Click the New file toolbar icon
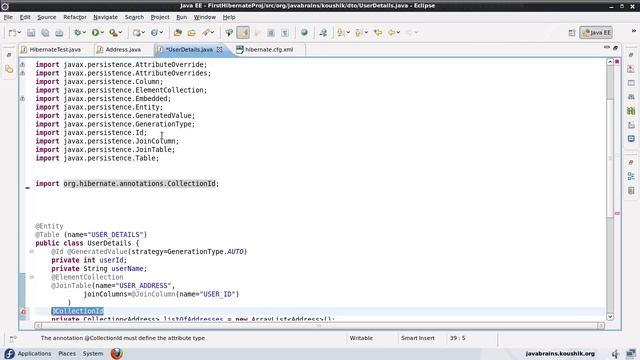The height and width of the screenshot is (360, 640). 12,33
